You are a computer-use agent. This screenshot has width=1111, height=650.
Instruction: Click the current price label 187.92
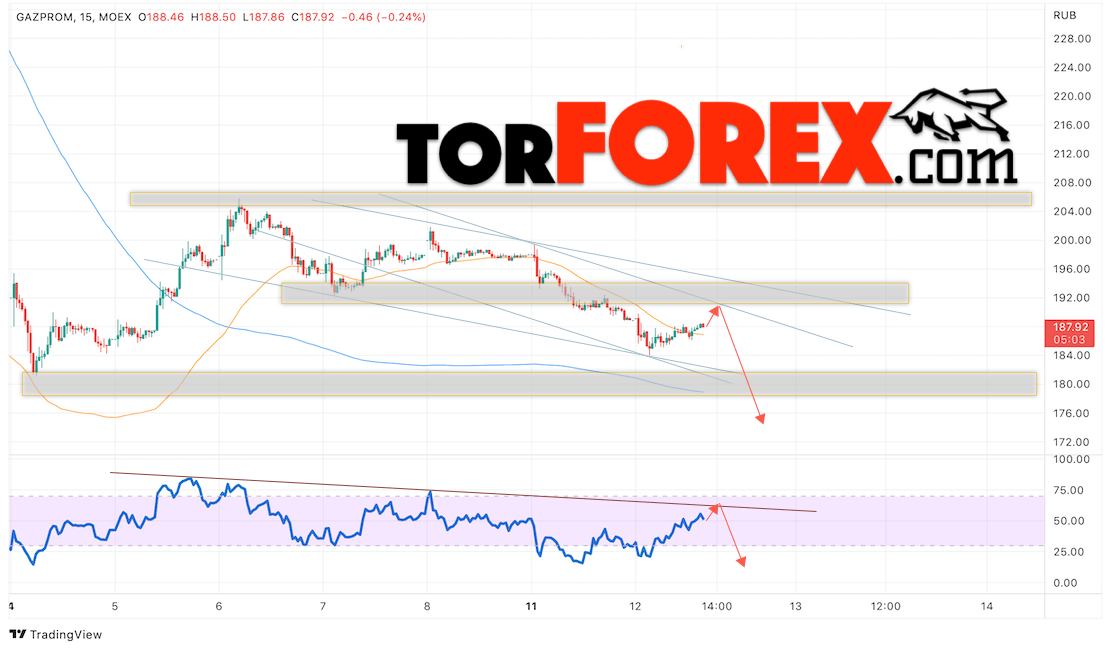[x=1070, y=327]
